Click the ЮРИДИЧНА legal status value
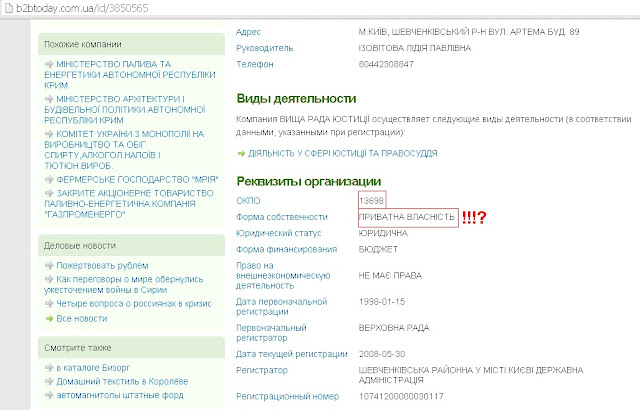Viewport: 640px width, 410px height. coord(383,233)
